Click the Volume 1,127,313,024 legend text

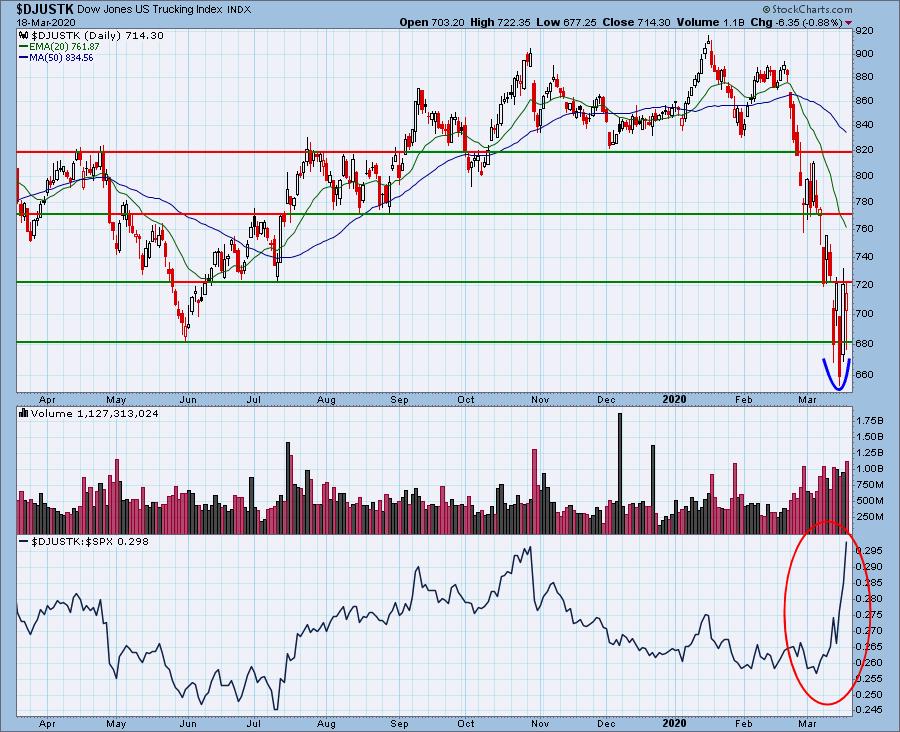(x=95, y=413)
